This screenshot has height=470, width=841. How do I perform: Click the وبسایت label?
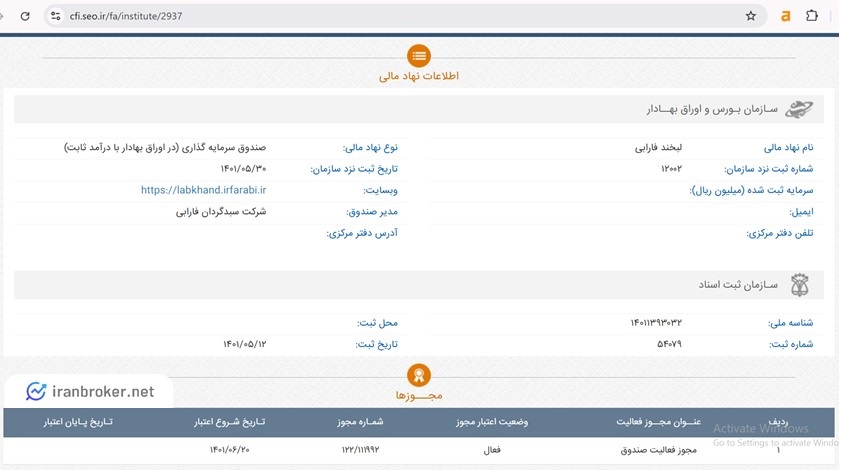380,190
